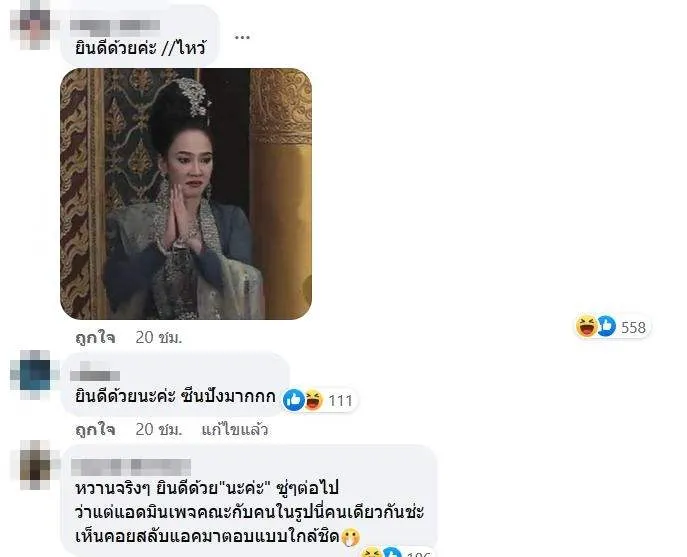Open the third commenter's brown avatar

pos(35,465)
